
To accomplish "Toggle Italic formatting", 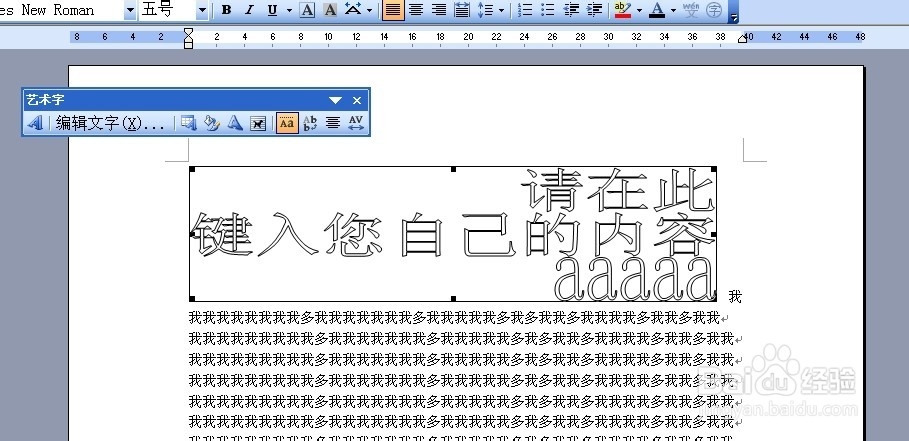I will [249, 10].
